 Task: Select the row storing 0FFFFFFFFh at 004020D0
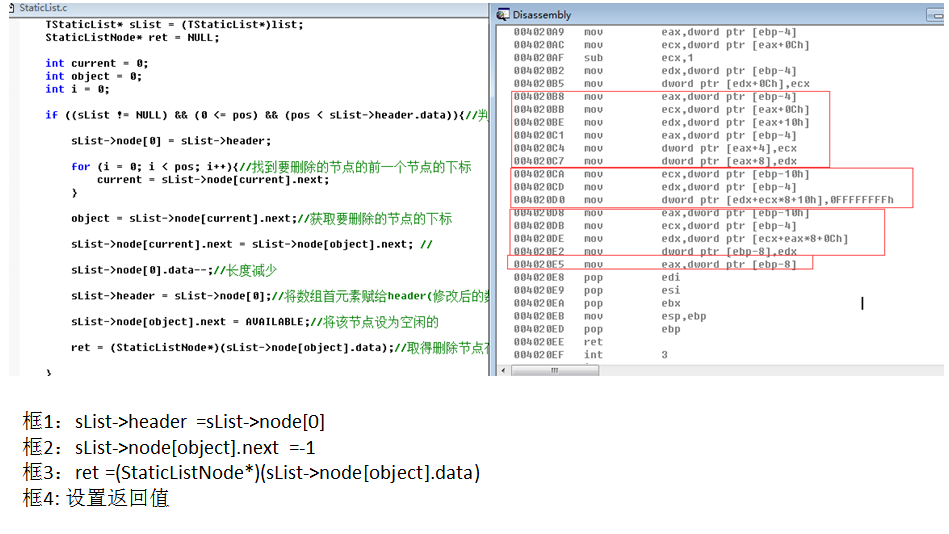703,200
